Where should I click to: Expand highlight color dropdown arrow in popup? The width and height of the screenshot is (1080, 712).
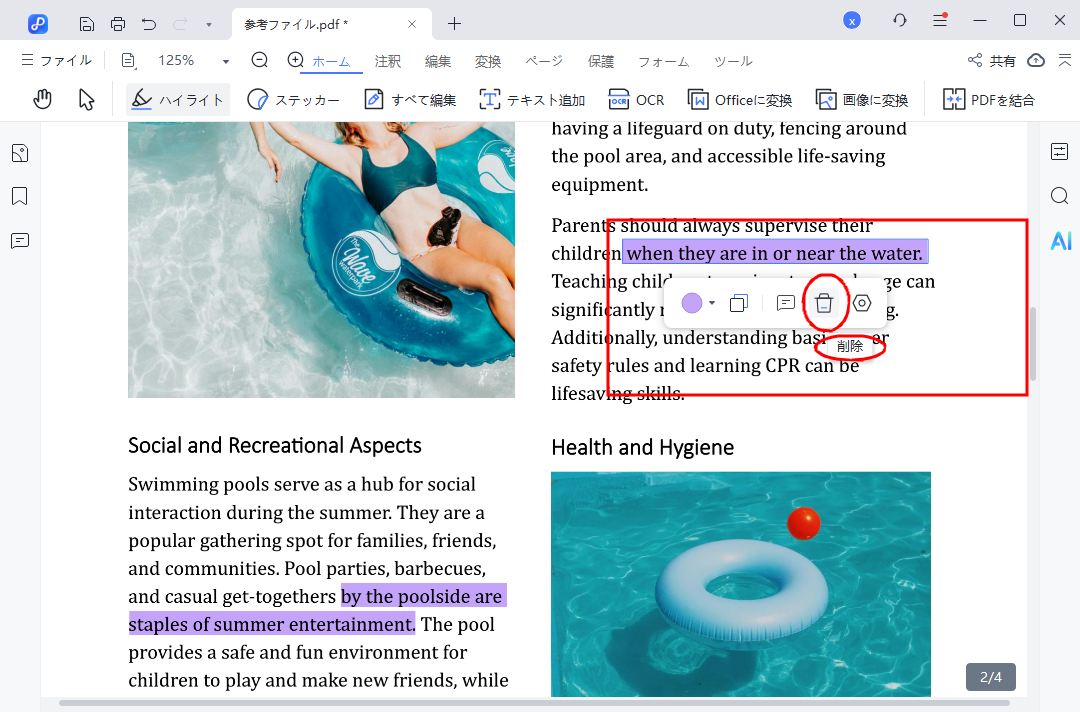[712, 303]
